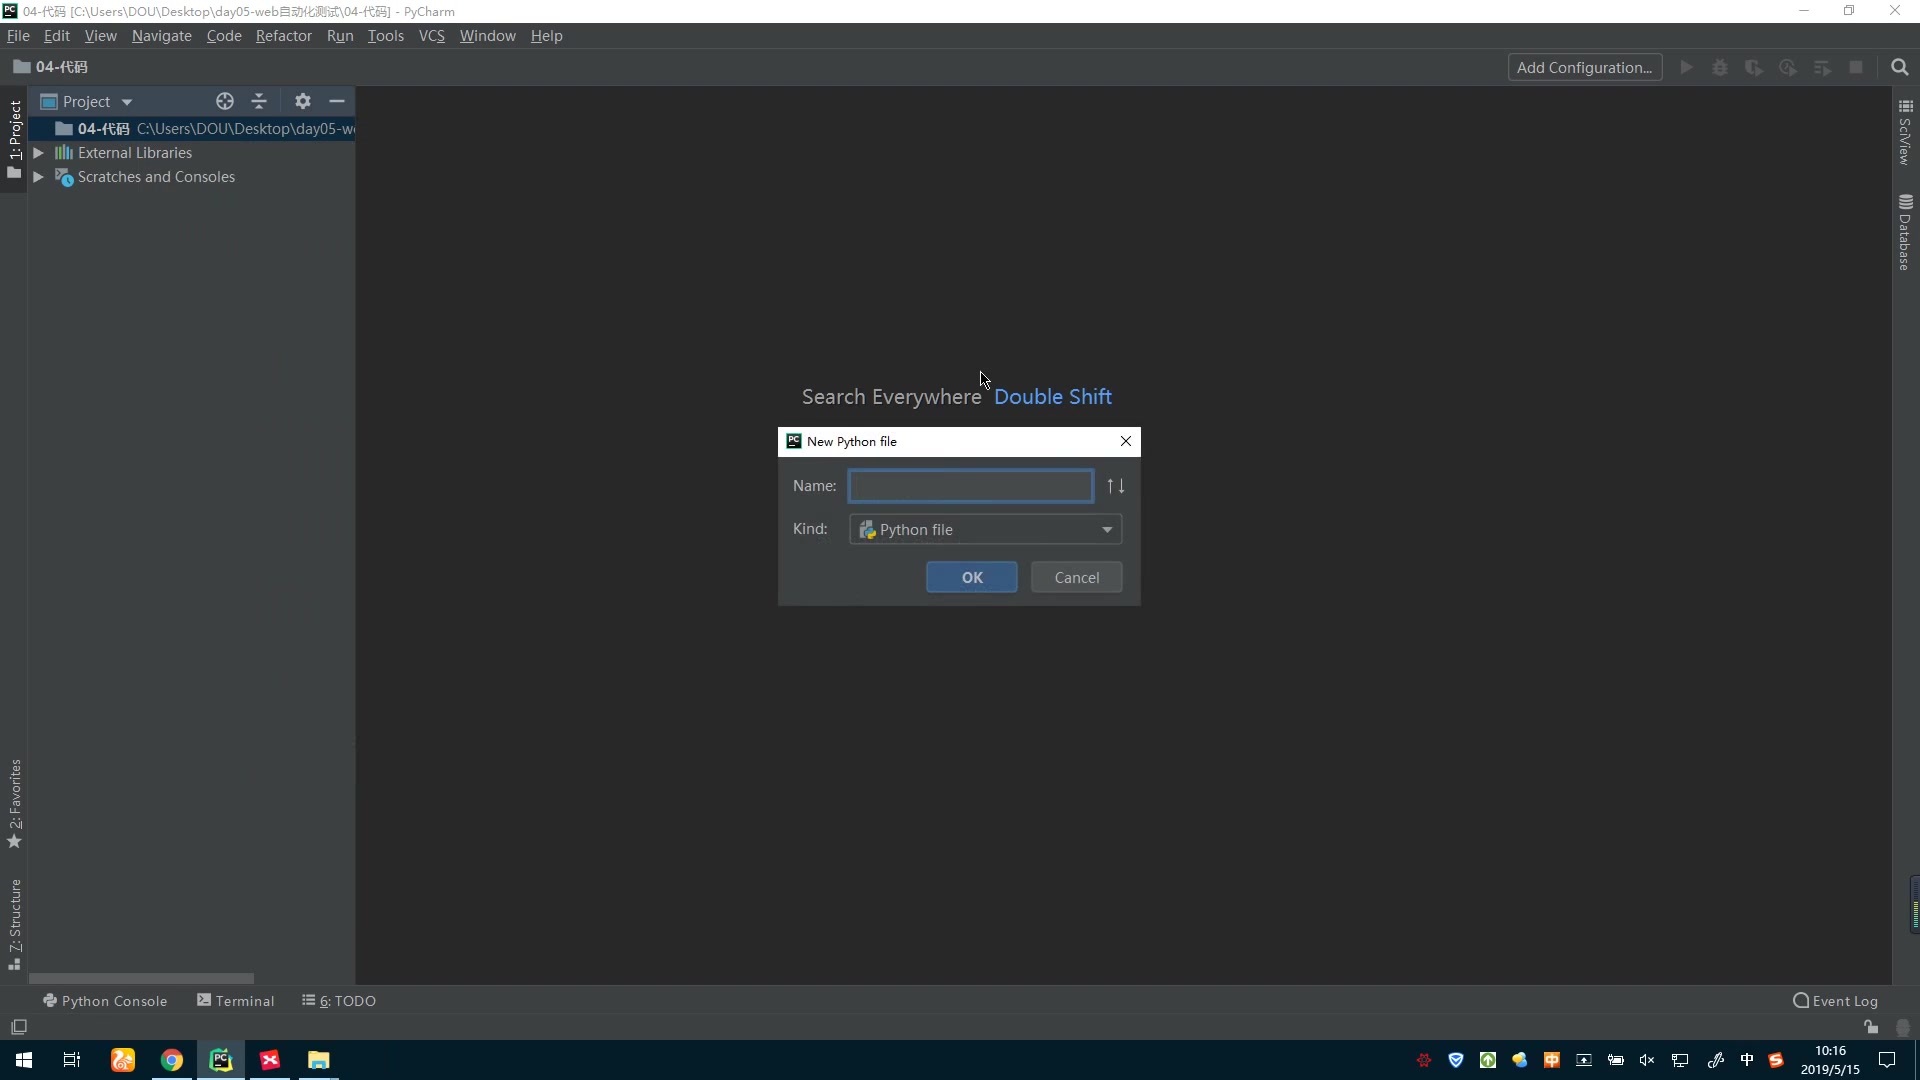1920x1080 pixels.
Task: Click the PyCharm icon in taskbar
Action: coord(220,1060)
